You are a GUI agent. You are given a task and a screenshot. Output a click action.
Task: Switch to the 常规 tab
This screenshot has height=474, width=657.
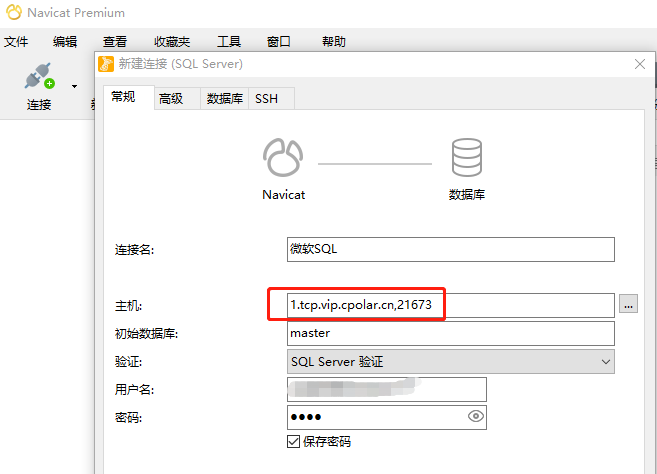point(129,98)
